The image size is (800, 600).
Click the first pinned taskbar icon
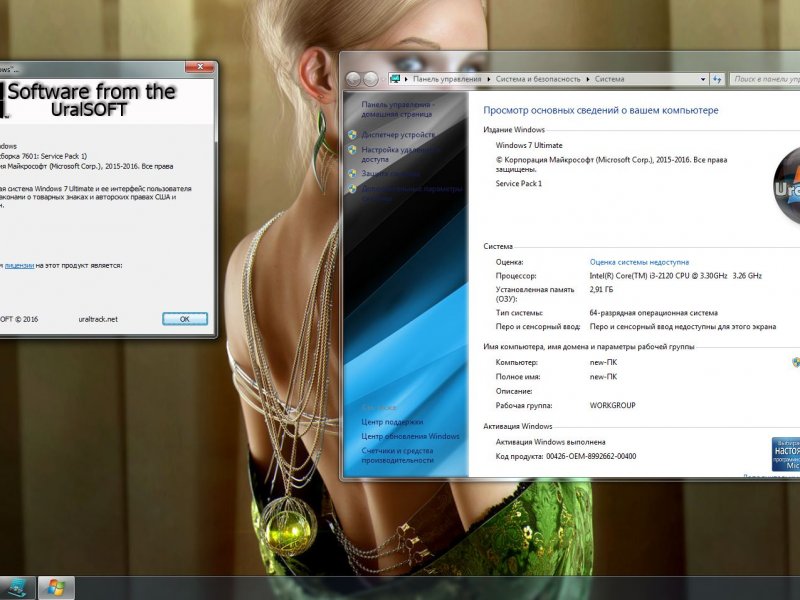[17, 588]
